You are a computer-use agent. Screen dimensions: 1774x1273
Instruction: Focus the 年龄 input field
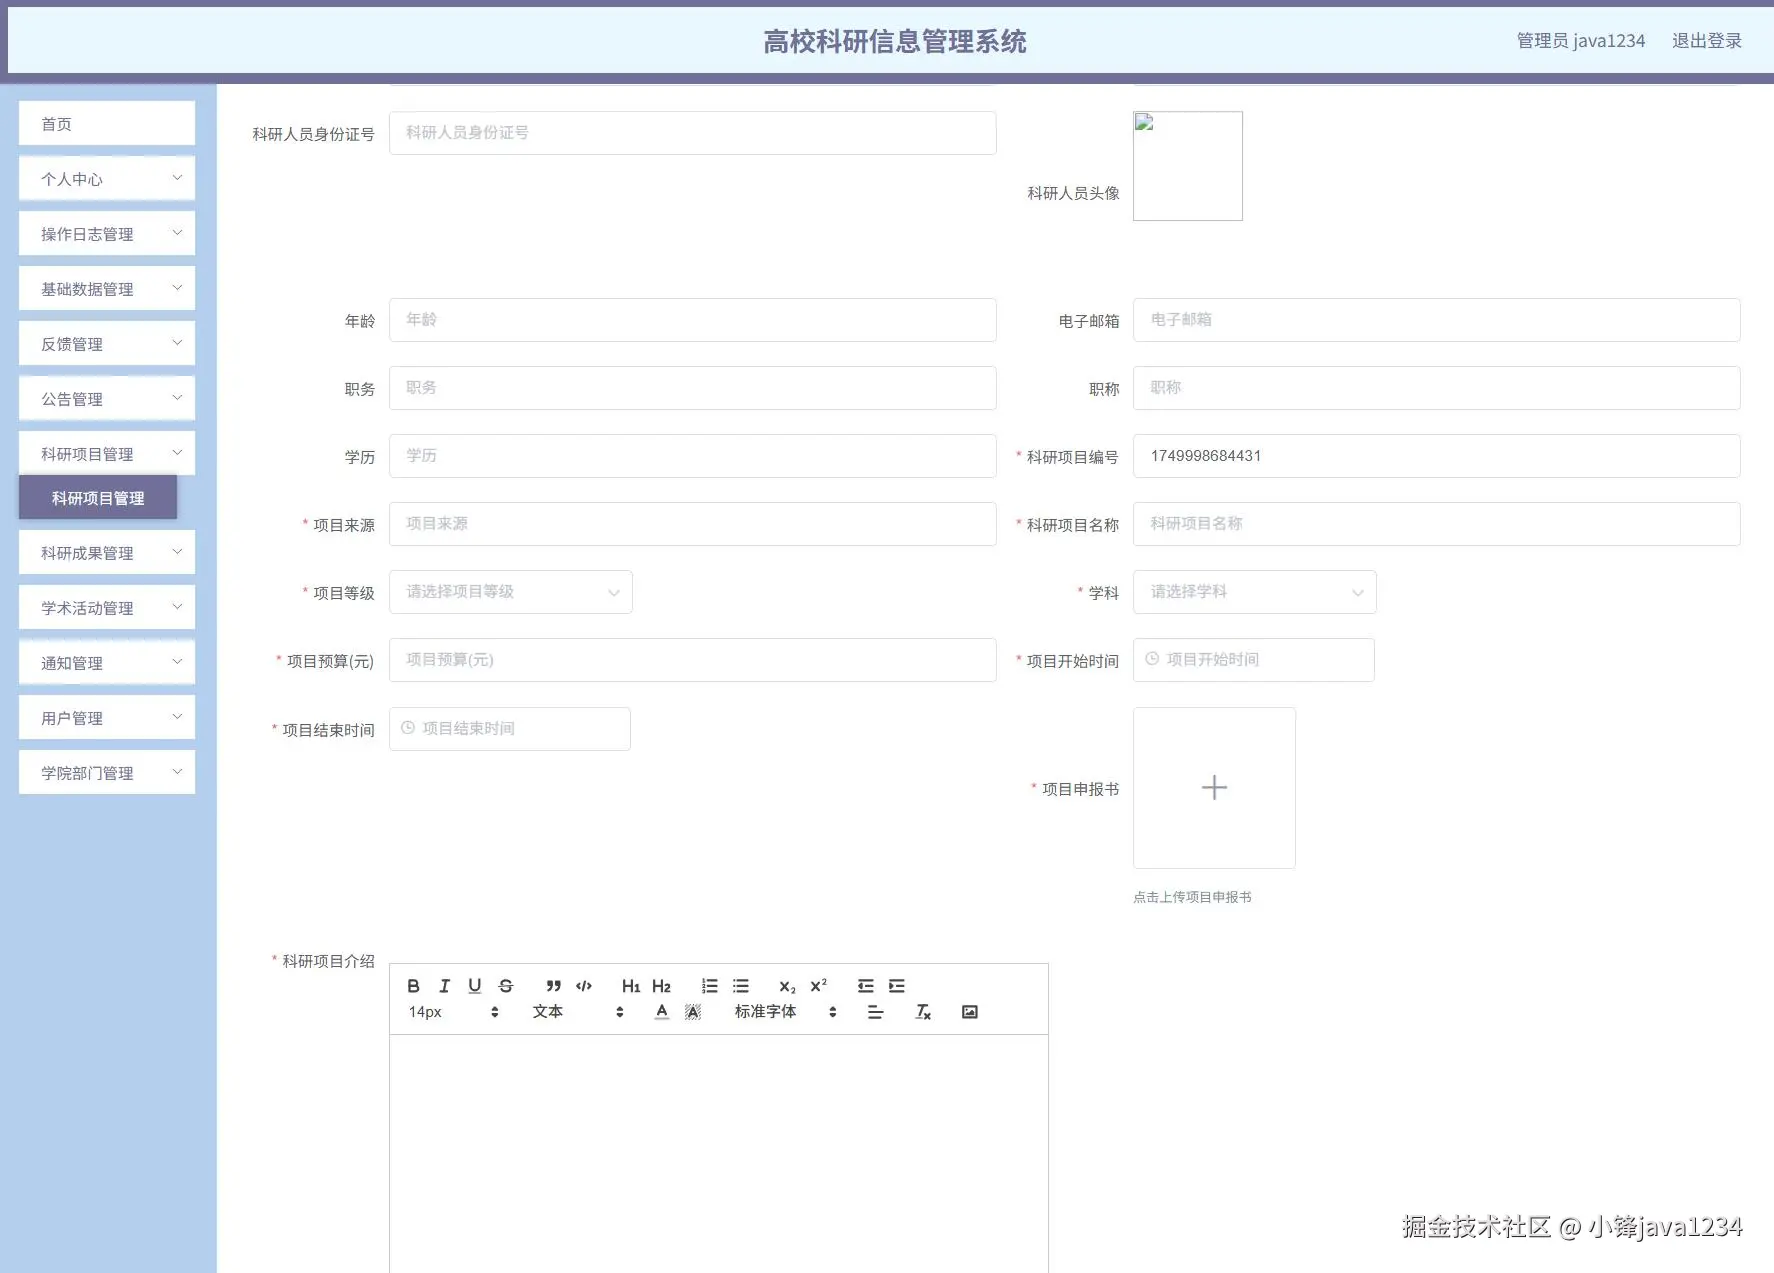693,320
